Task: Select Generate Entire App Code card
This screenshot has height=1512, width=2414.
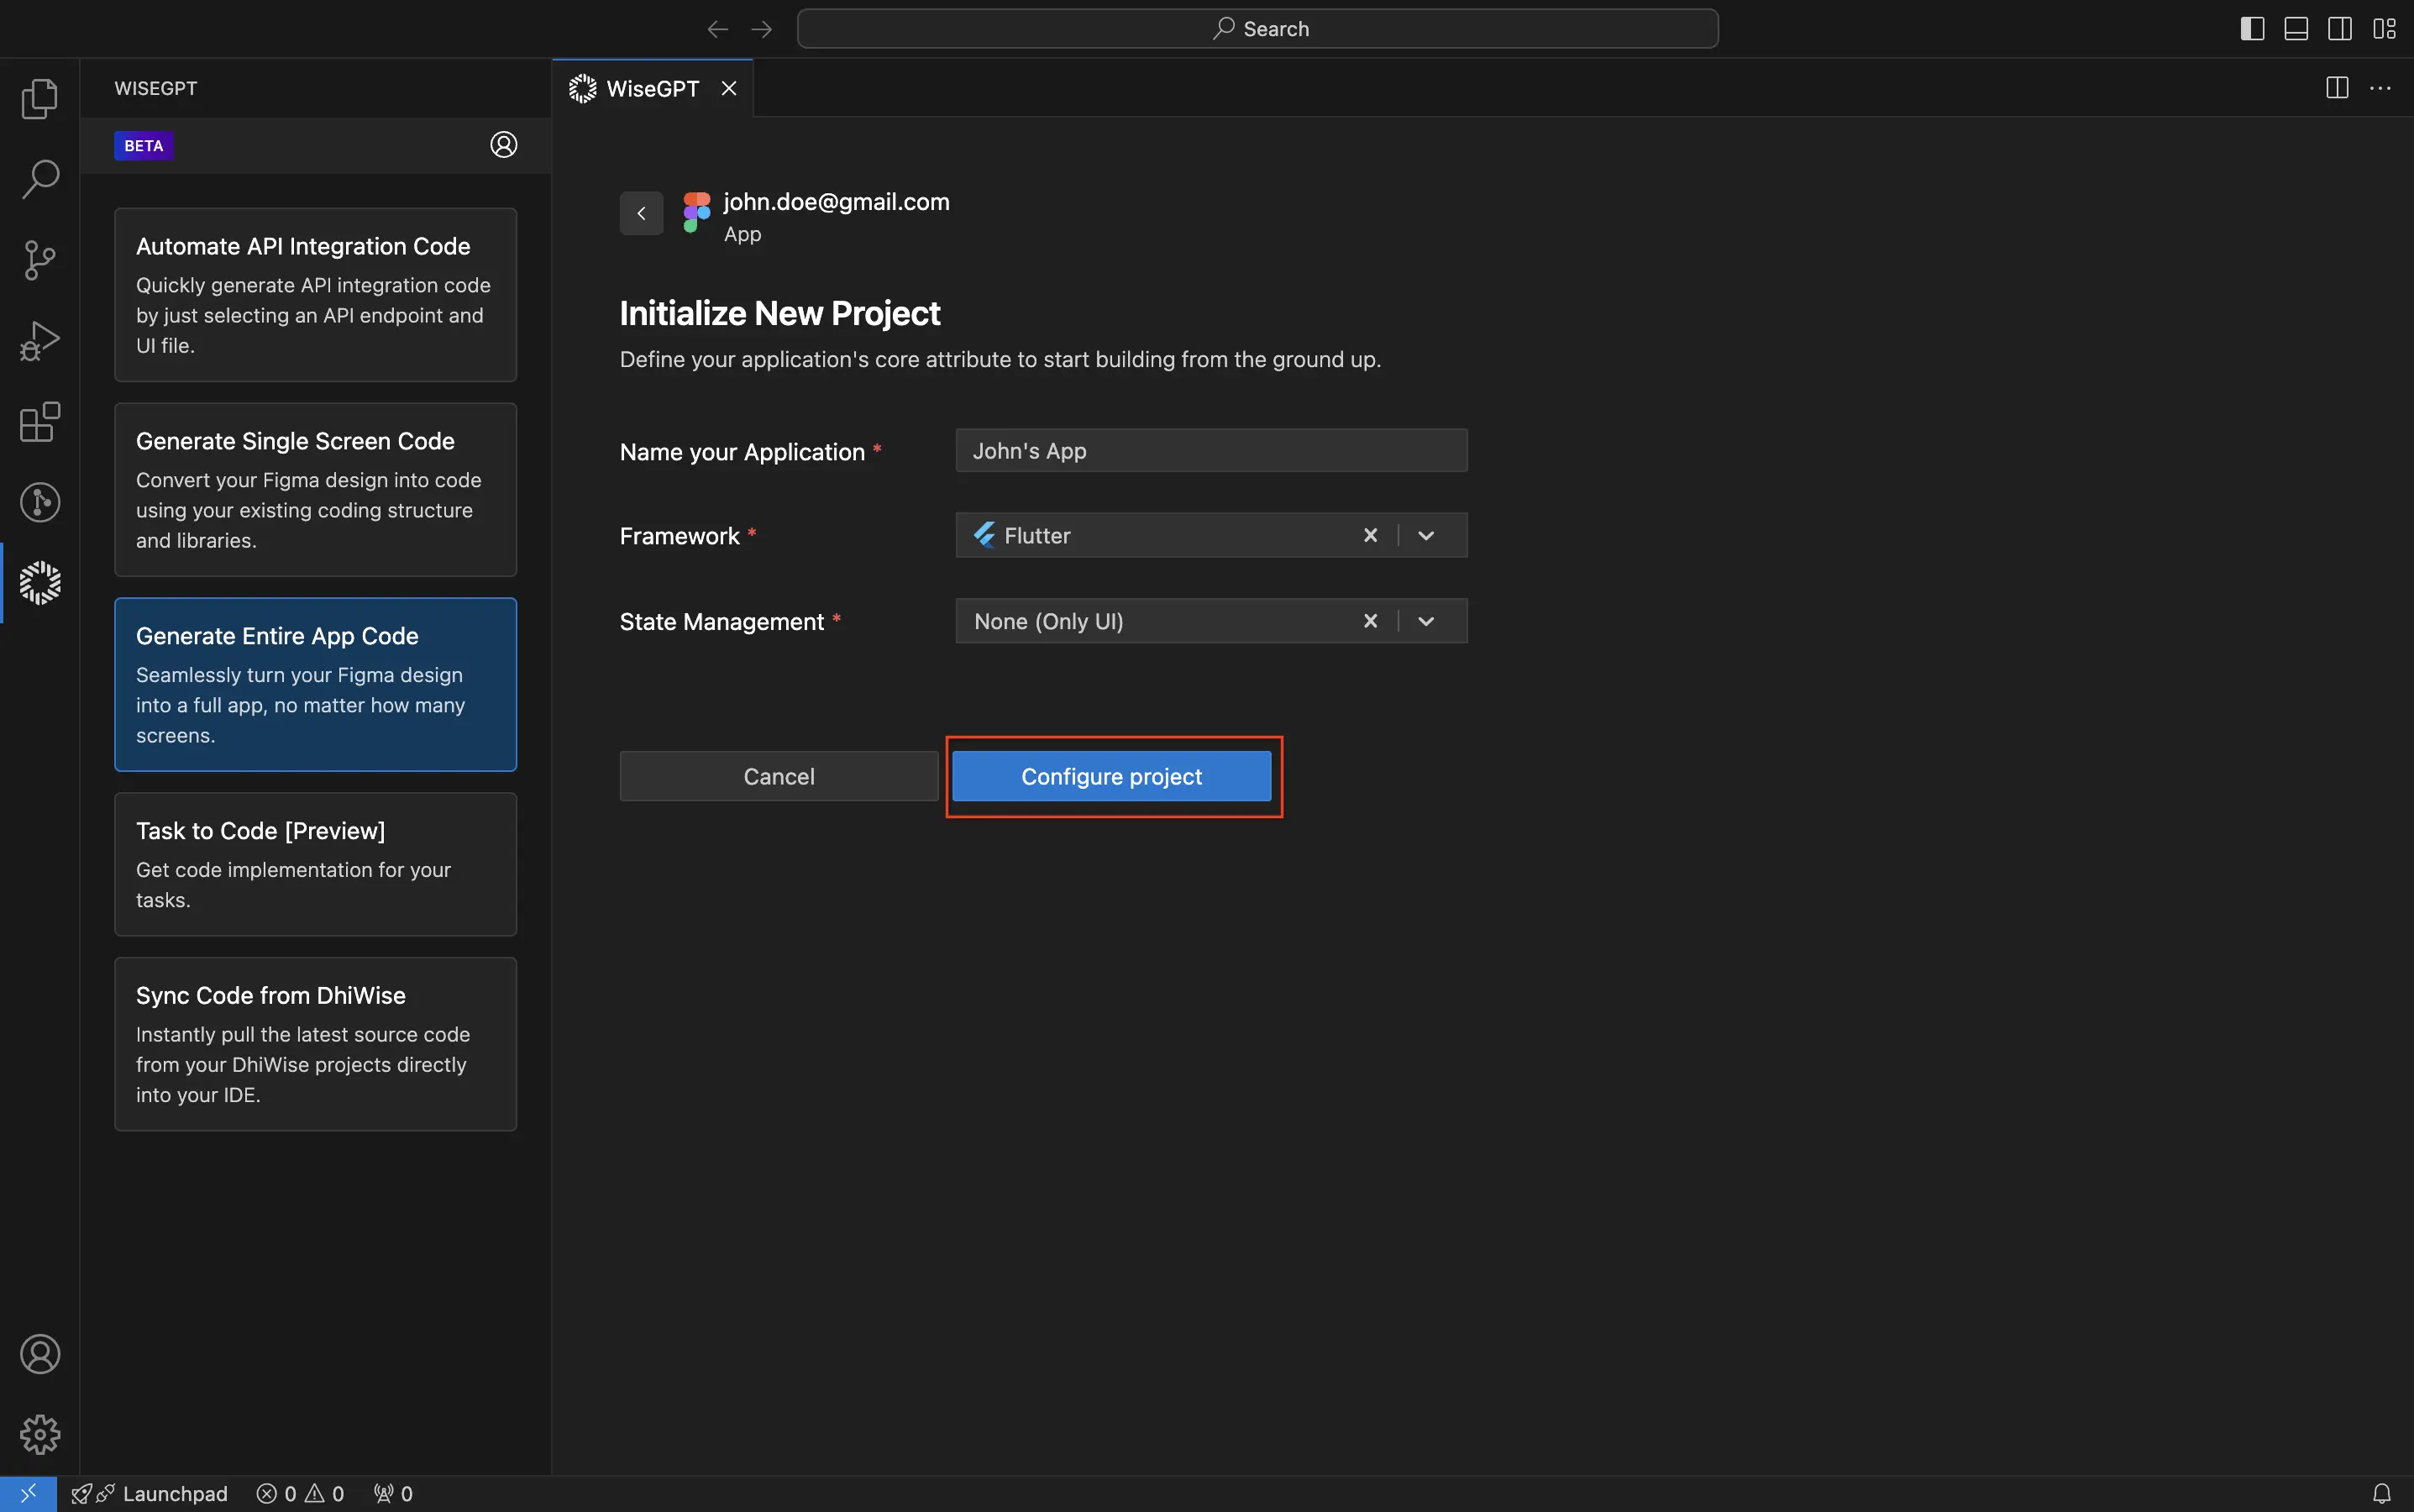Action: click(x=315, y=685)
